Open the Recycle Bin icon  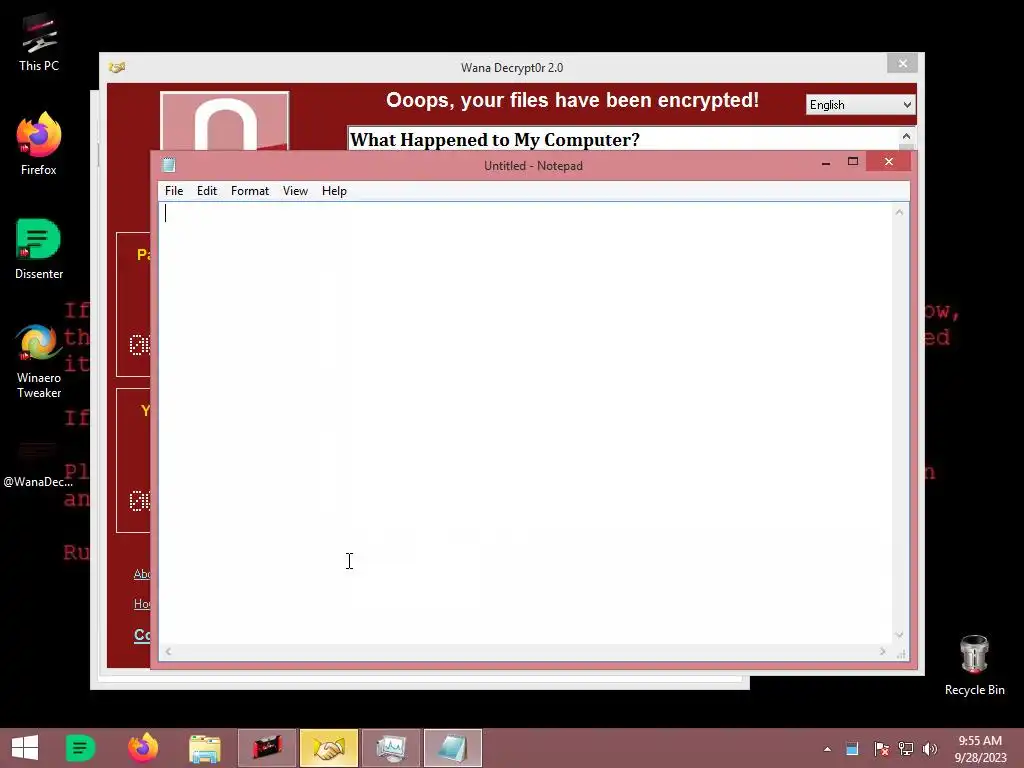tap(974, 665)
